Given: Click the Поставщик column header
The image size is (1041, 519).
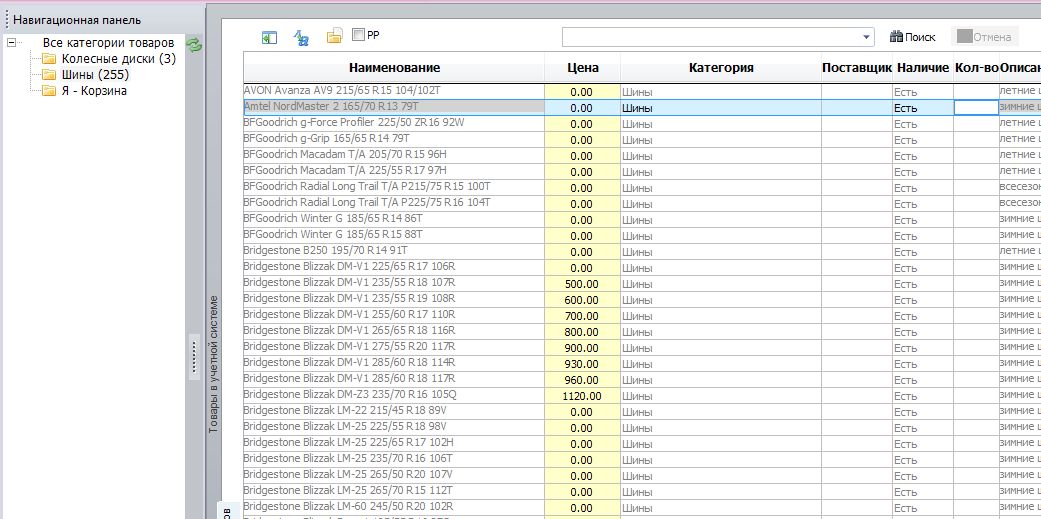Looking at the screenshot, I should click(856, 68).
